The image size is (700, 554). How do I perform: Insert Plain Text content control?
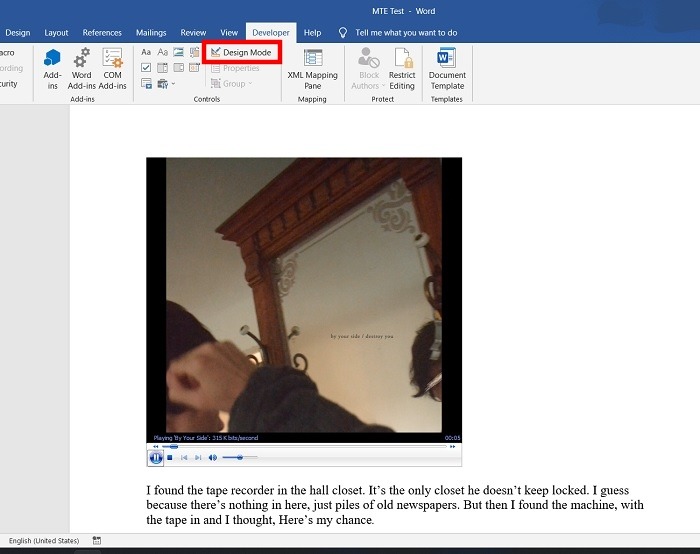point(162,52)
